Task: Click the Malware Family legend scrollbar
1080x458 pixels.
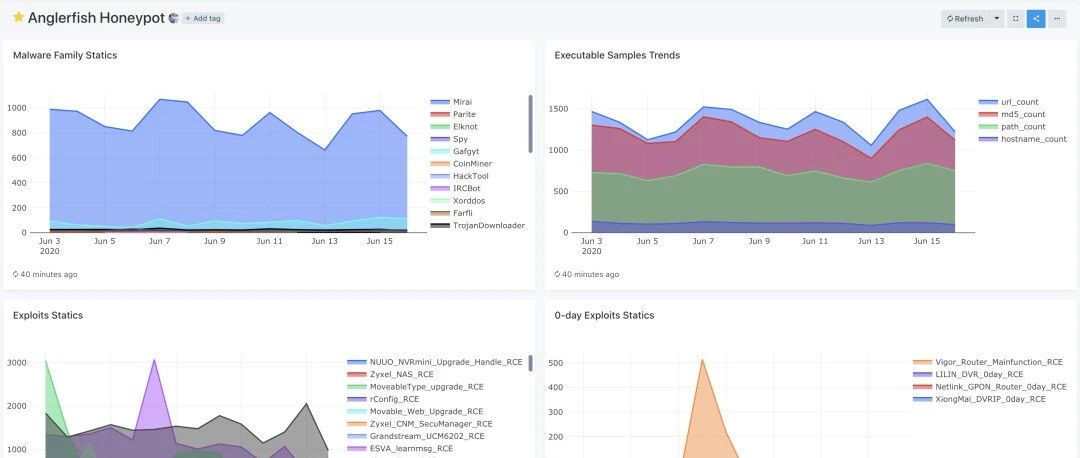Action: pos(530,124)
